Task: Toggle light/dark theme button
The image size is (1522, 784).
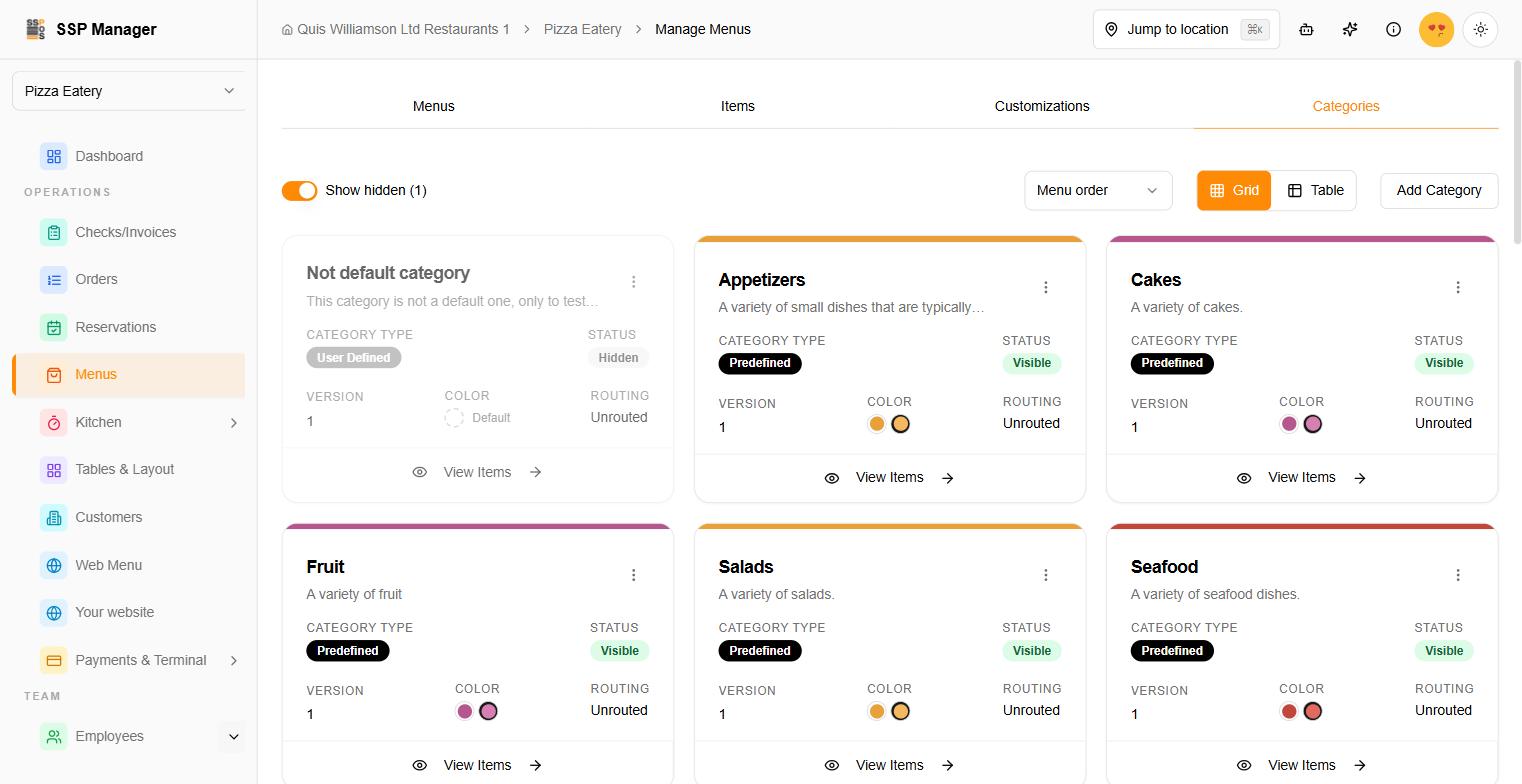Action: click(1481, 29)
